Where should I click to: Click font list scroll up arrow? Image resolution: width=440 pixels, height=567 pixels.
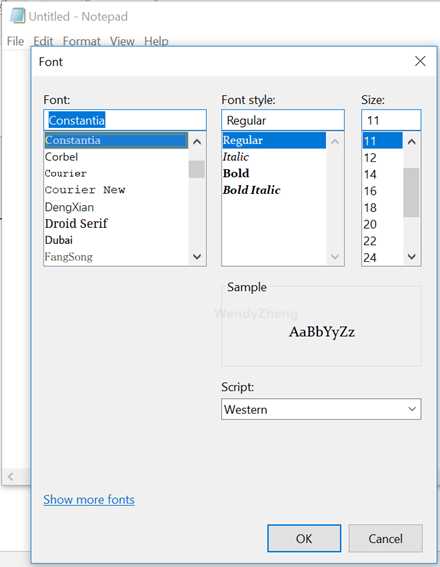197,141
